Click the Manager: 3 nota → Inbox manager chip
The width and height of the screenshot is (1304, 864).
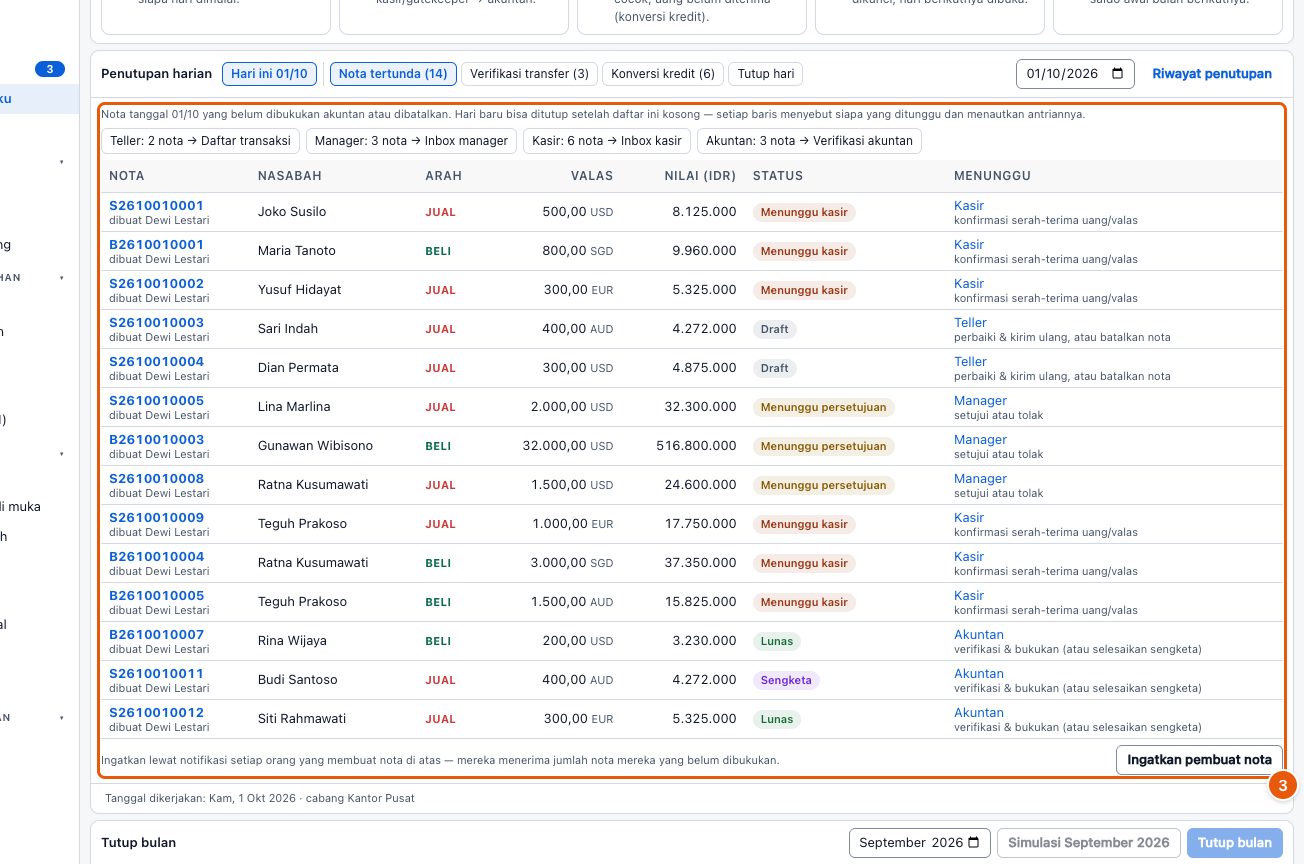[x=411, y=141]
